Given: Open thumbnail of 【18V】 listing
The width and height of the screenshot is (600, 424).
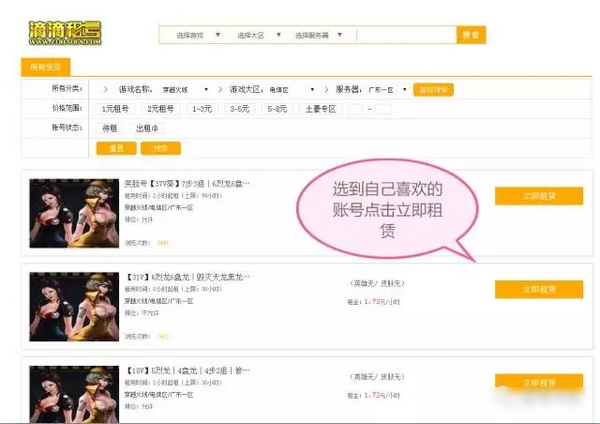Looking at the screenshot, I should click(74, 394).
